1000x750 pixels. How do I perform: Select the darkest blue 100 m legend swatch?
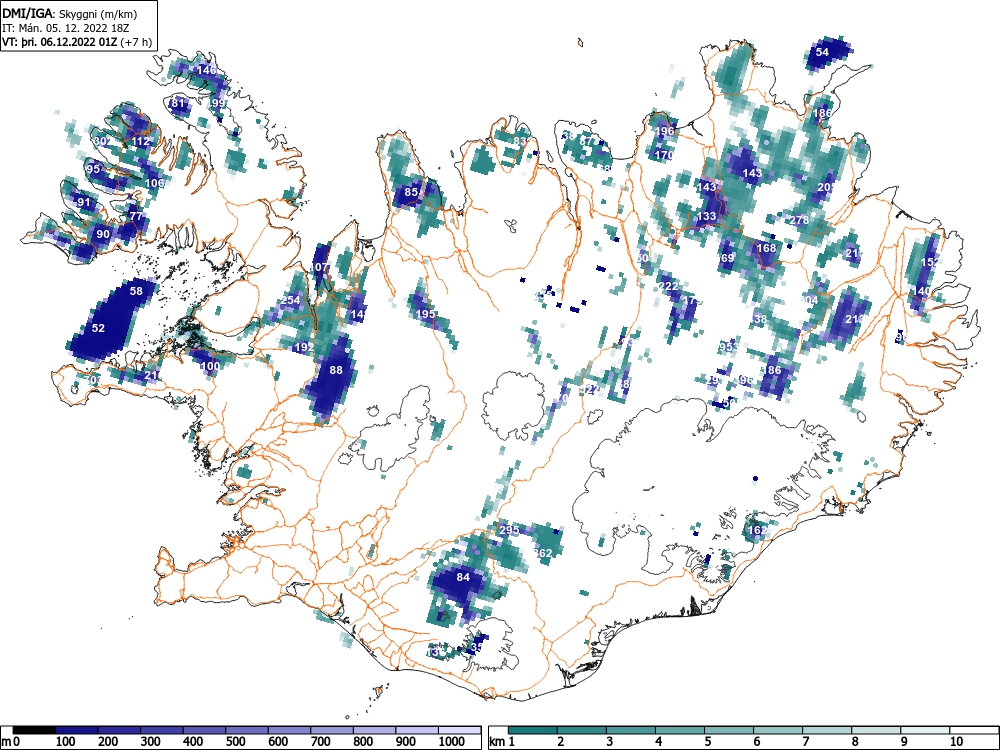pos(77,730)
